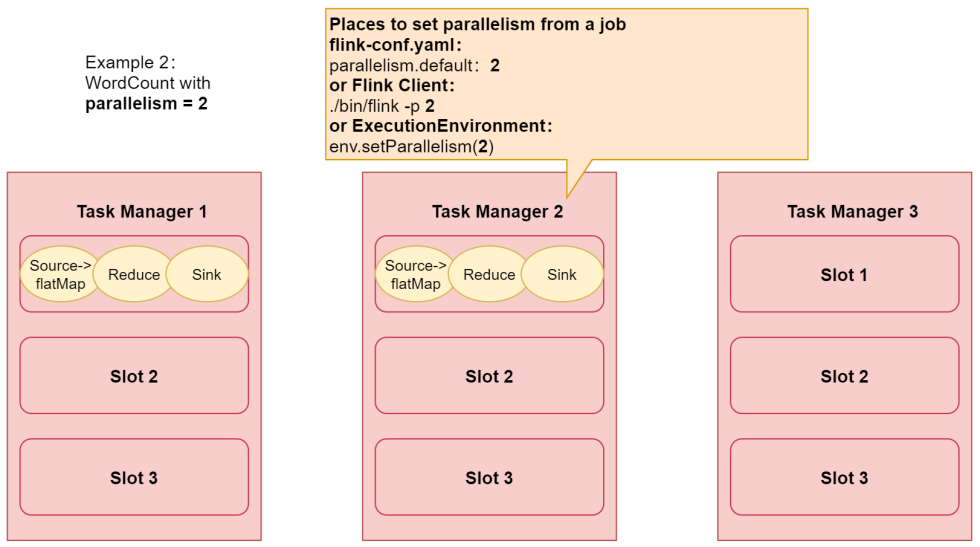Select the './bin/flink -p 2' command text

point(381,106)
